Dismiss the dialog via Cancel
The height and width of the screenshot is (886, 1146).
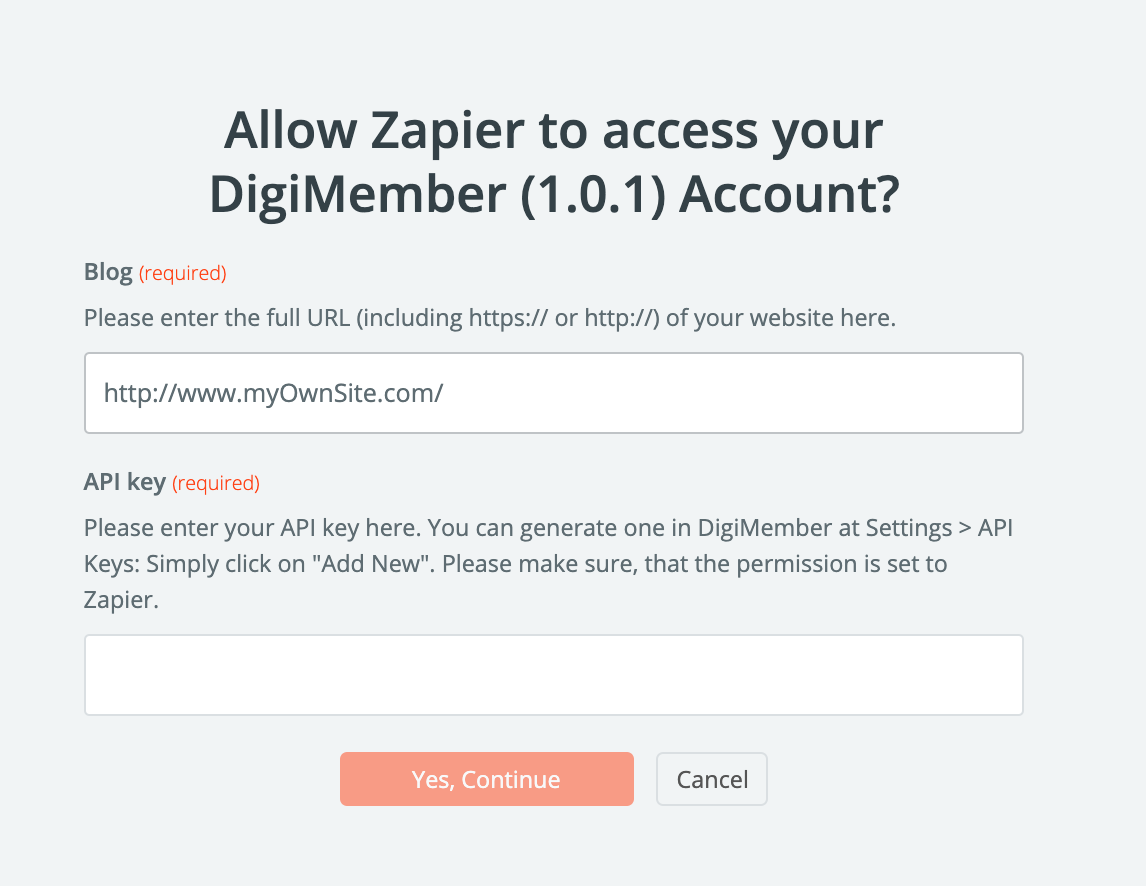711,779
